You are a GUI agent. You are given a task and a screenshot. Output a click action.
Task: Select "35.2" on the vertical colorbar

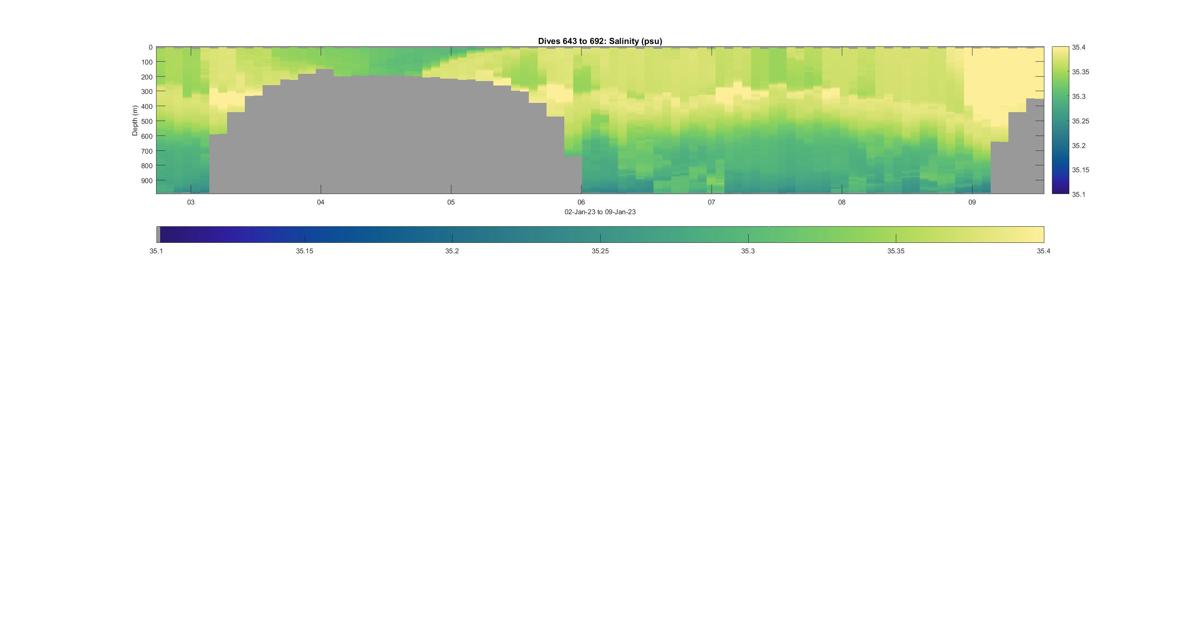pyautogui.click(x=1079, y=146)
